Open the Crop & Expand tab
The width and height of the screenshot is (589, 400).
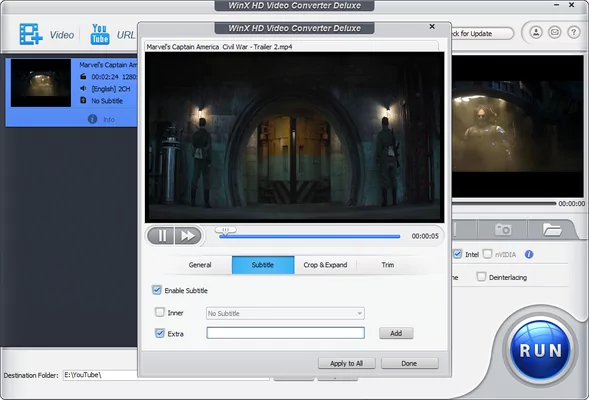pos(325,265)
